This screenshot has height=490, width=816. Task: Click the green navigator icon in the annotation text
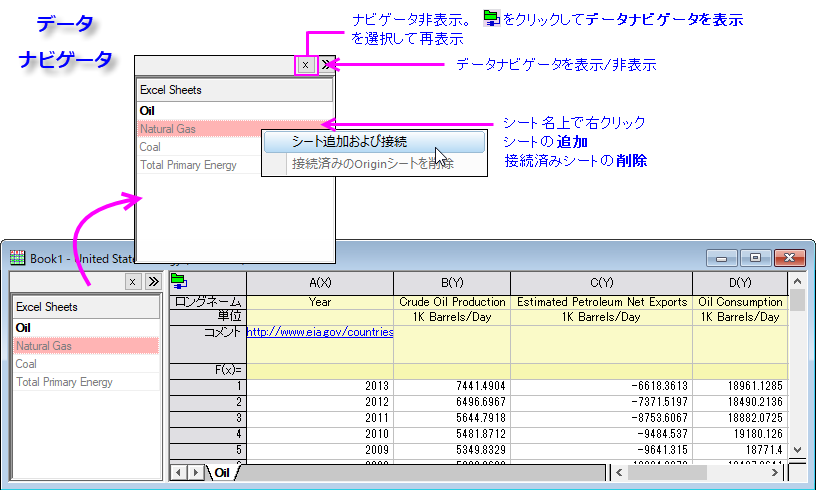pos(491,18)
